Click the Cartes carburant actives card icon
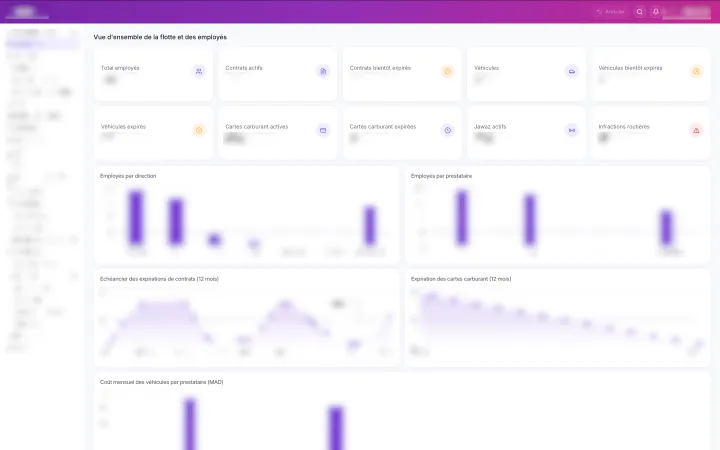Viewport: 720px width, 450px height. click(323, 130)
